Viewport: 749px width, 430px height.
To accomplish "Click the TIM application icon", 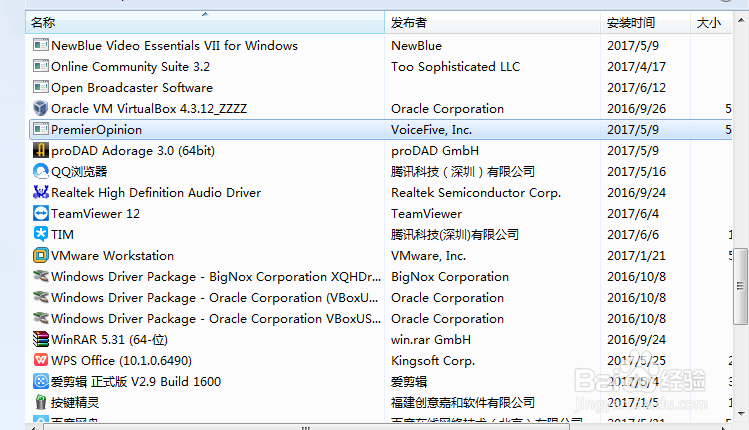I will click(x=41, y=234).
